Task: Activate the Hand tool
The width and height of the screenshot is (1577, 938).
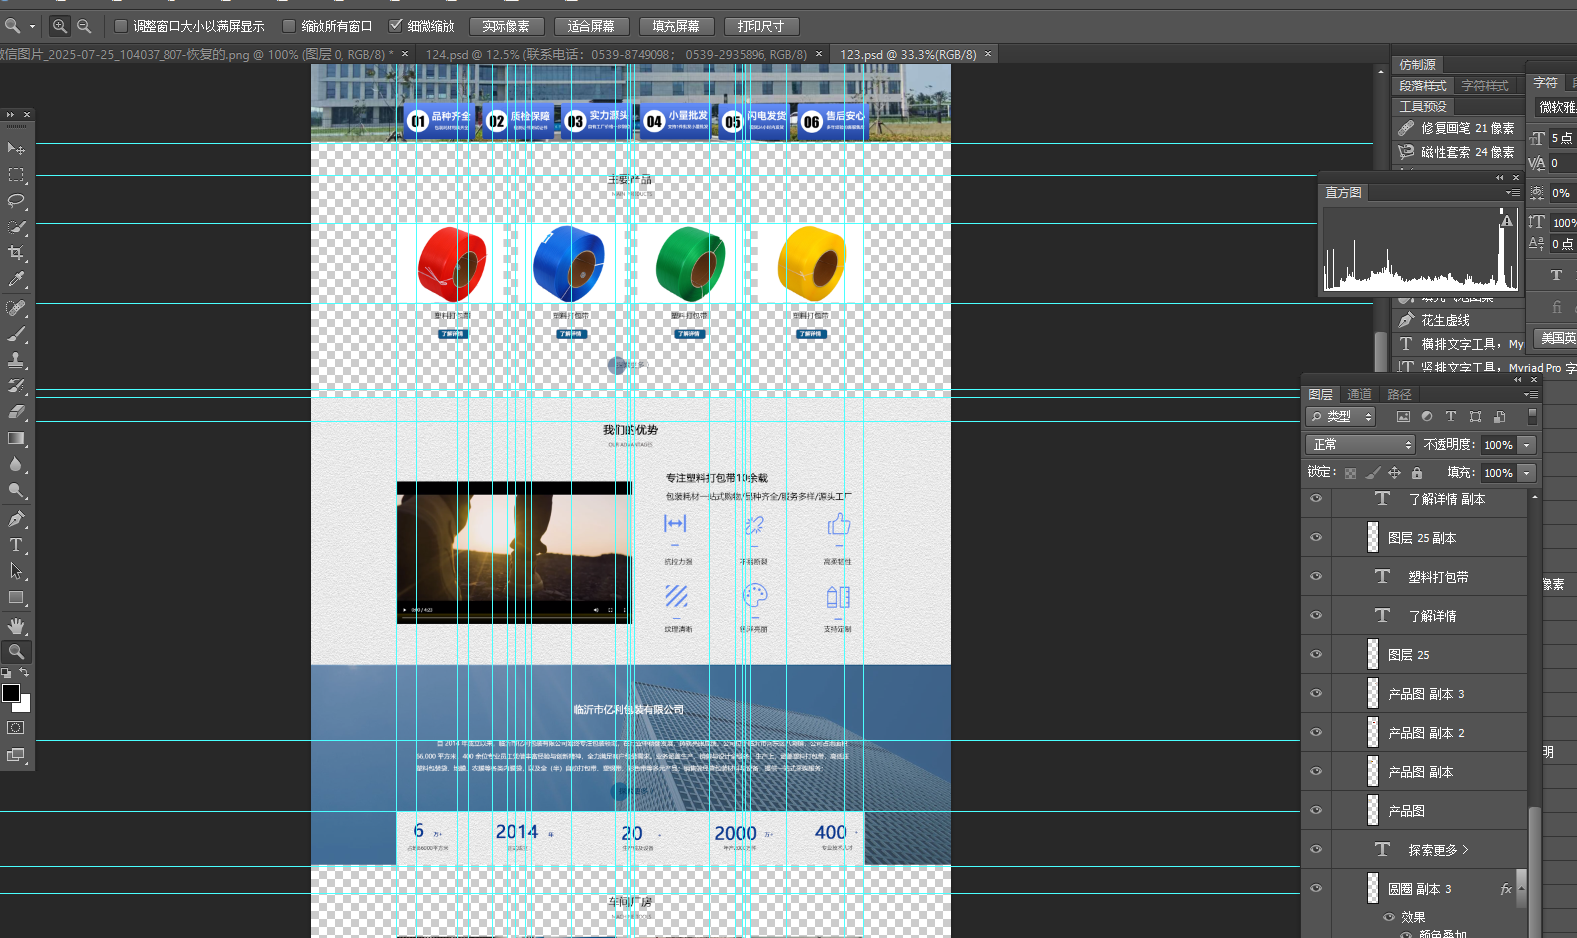Action: (16, 626)
